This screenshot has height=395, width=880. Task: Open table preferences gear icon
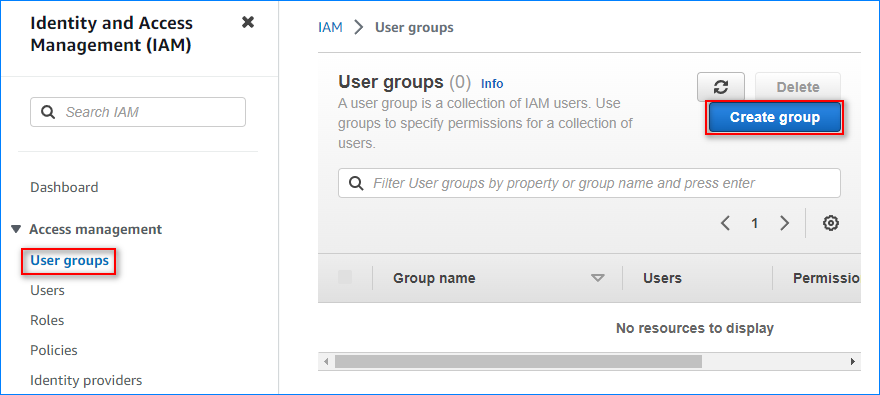(831, 223)
